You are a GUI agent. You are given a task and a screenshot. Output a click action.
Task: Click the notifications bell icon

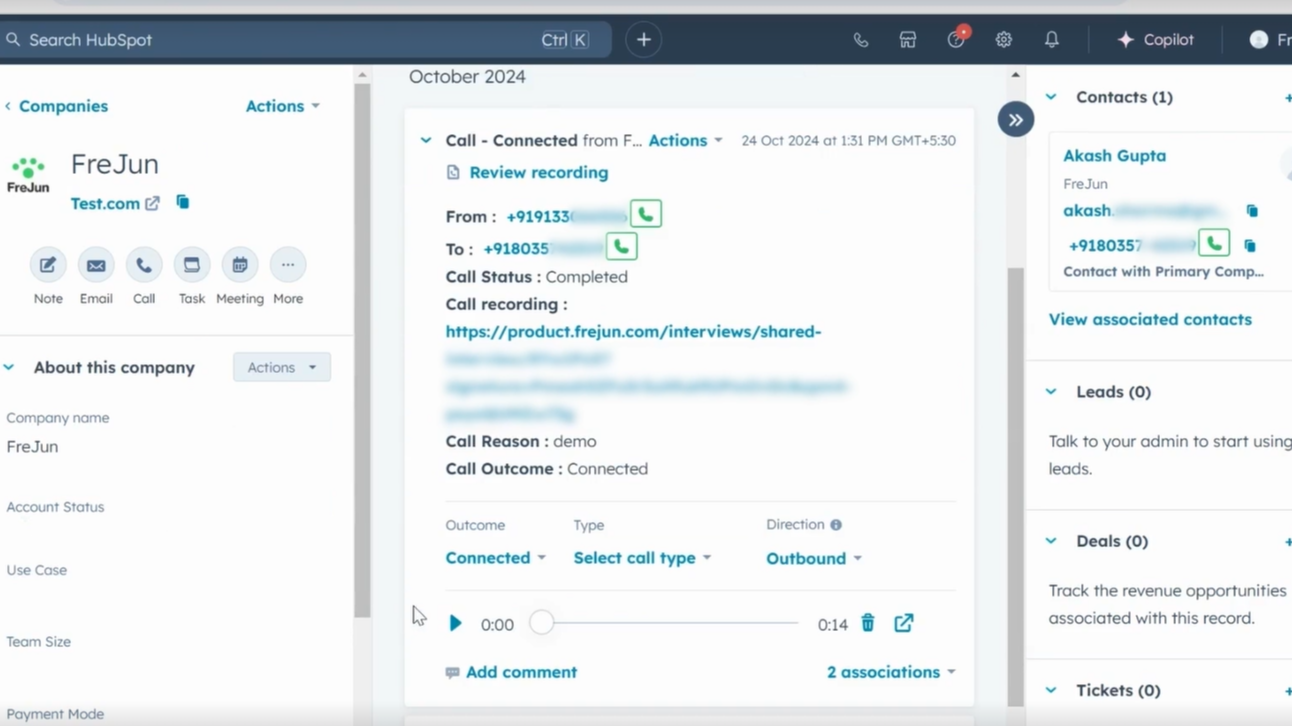click(1051, 40)
